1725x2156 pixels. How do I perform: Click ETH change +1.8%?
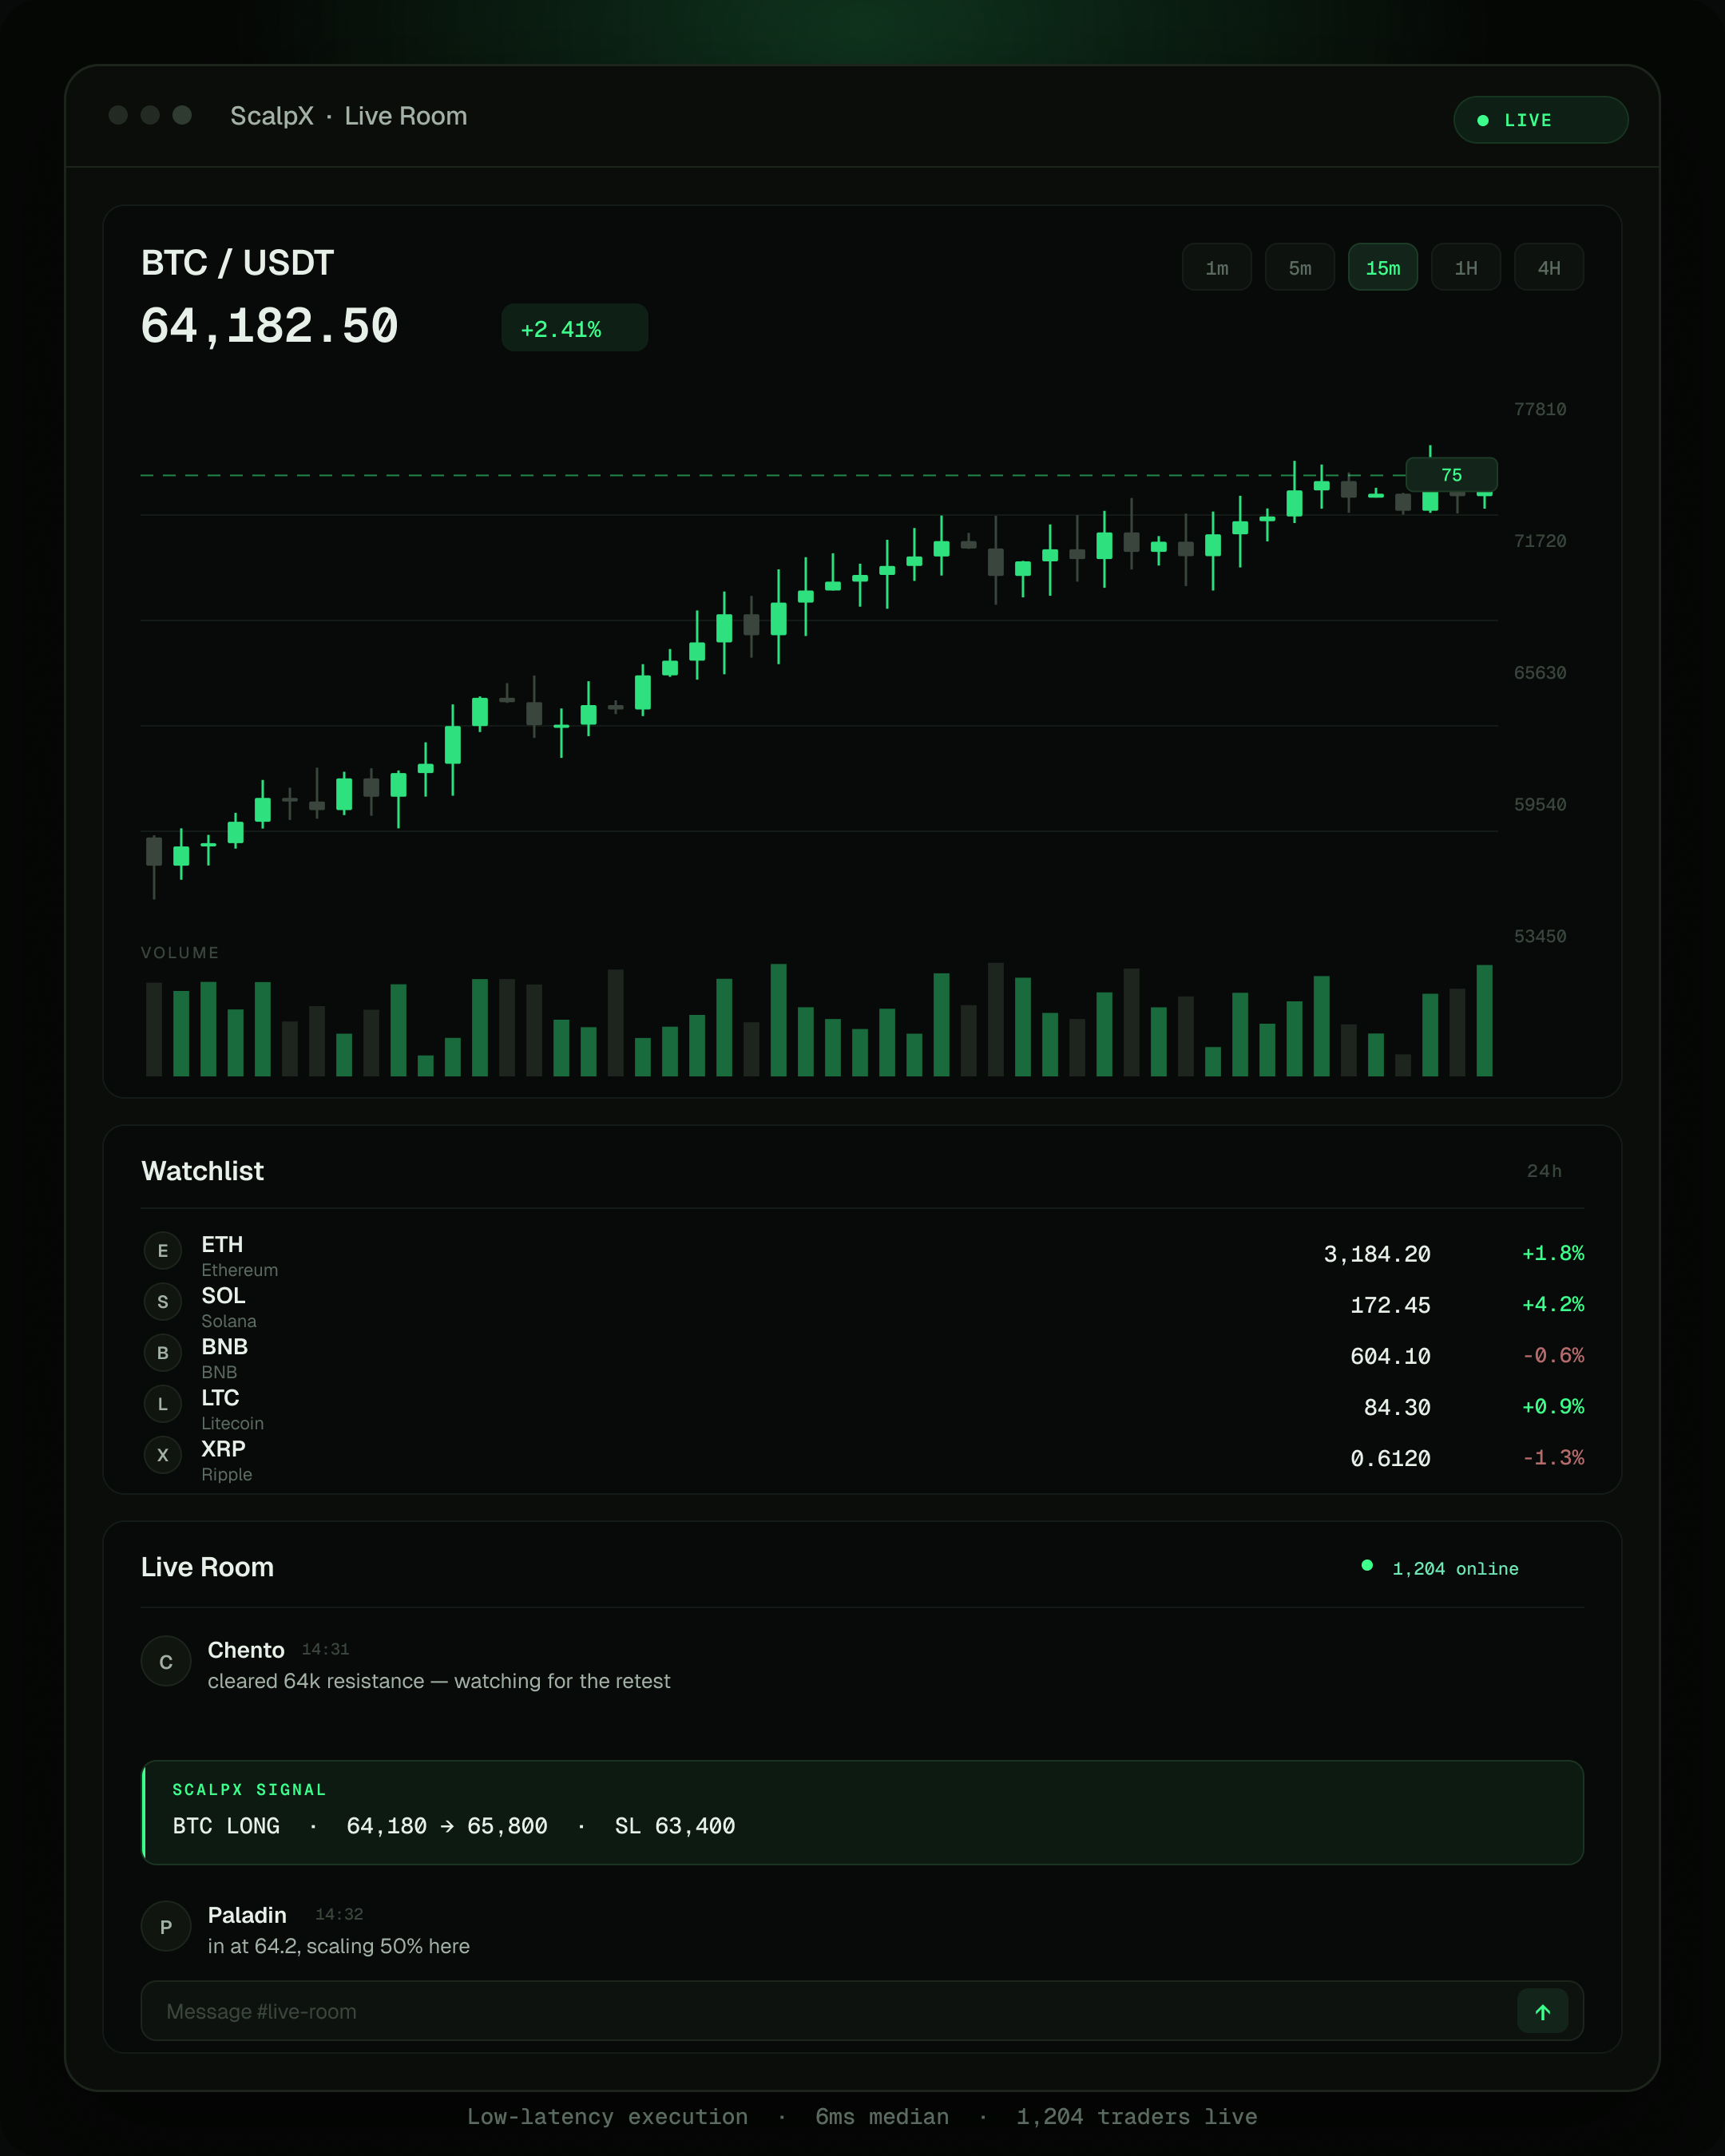pyautogui.click(x=1553, y=1253)
